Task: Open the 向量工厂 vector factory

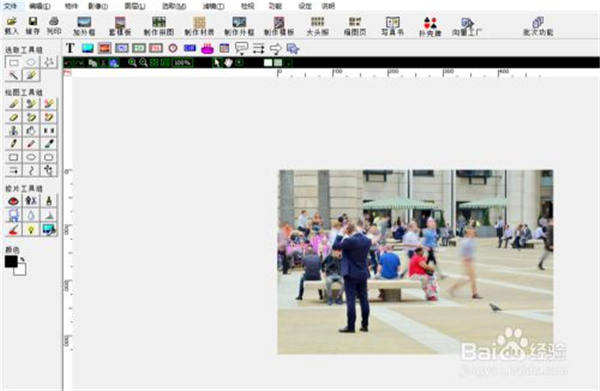Action: tap(467, 26)
